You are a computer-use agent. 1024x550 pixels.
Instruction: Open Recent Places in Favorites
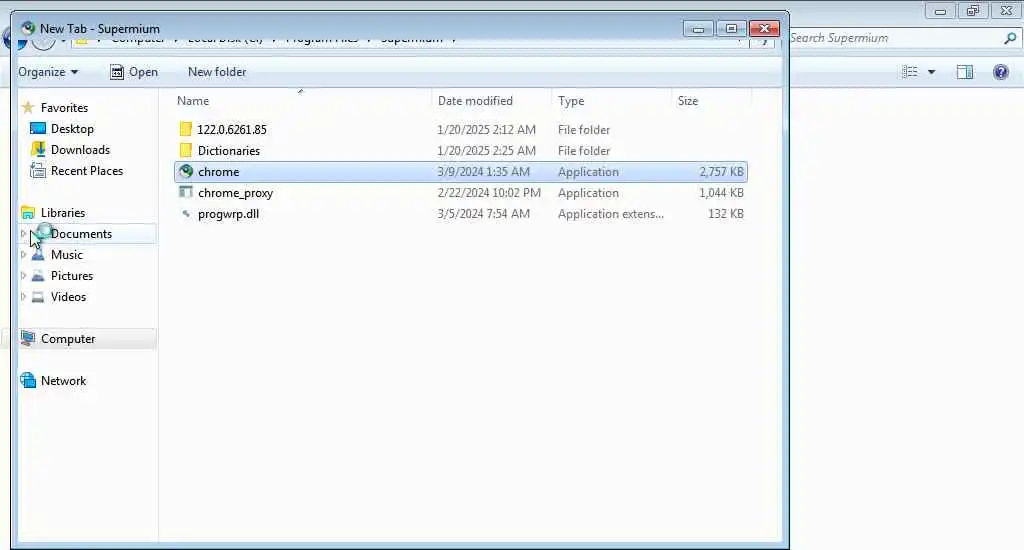point(86,170)
